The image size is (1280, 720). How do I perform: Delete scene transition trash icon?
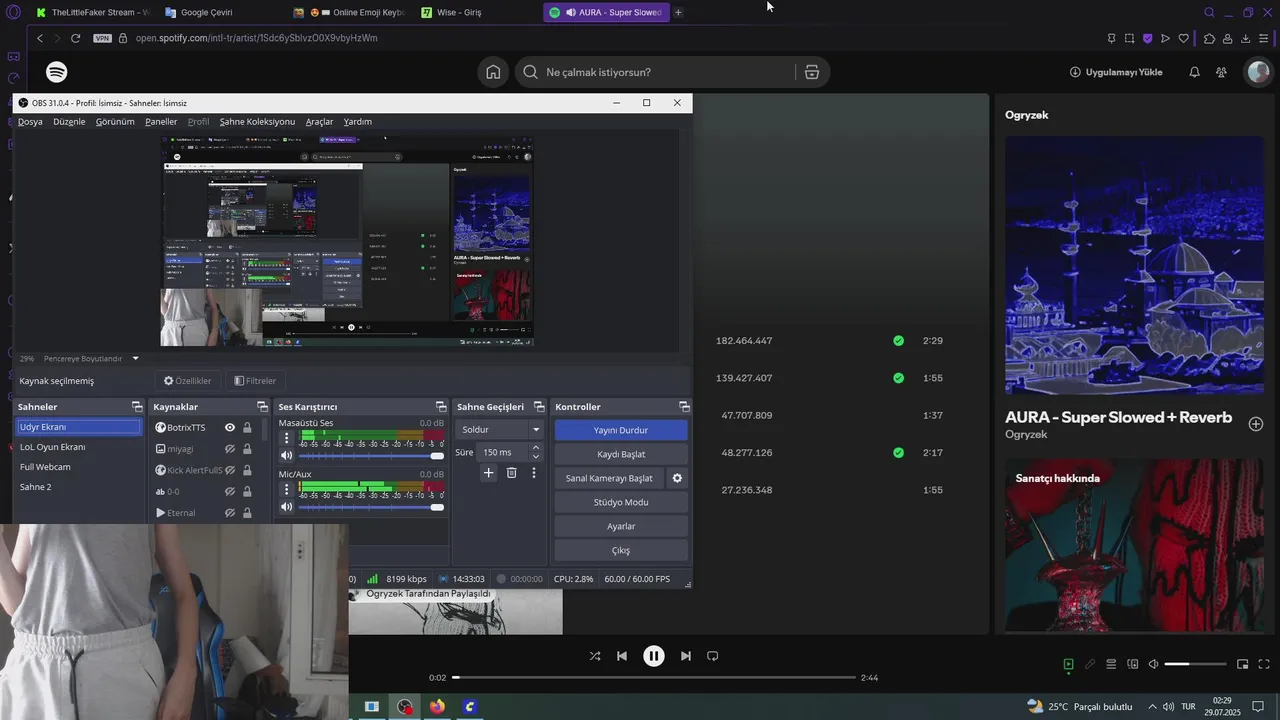(x=511, y=473)
